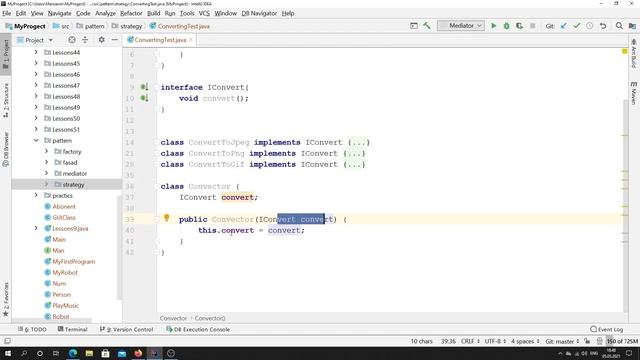Expand the Lessons9.java node

point(36,229)
